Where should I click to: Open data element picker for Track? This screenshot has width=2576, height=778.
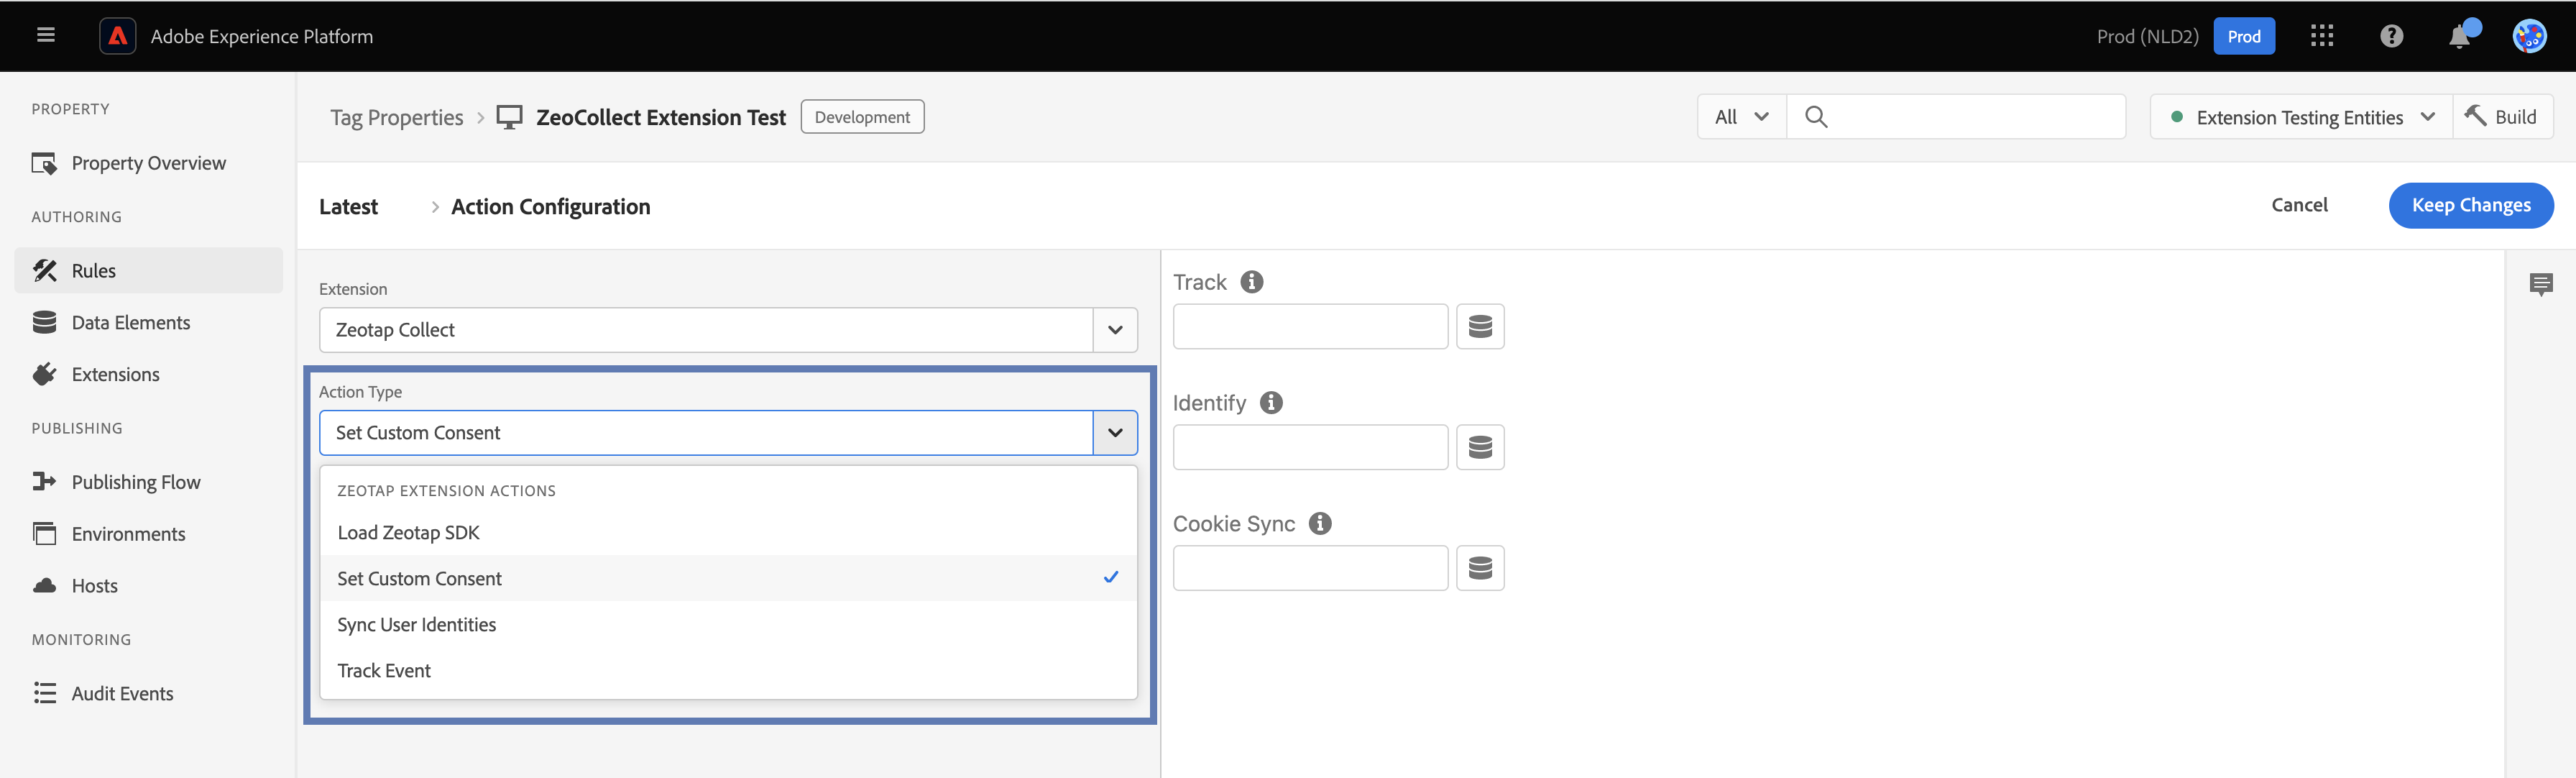click(x=1480, y=326)
